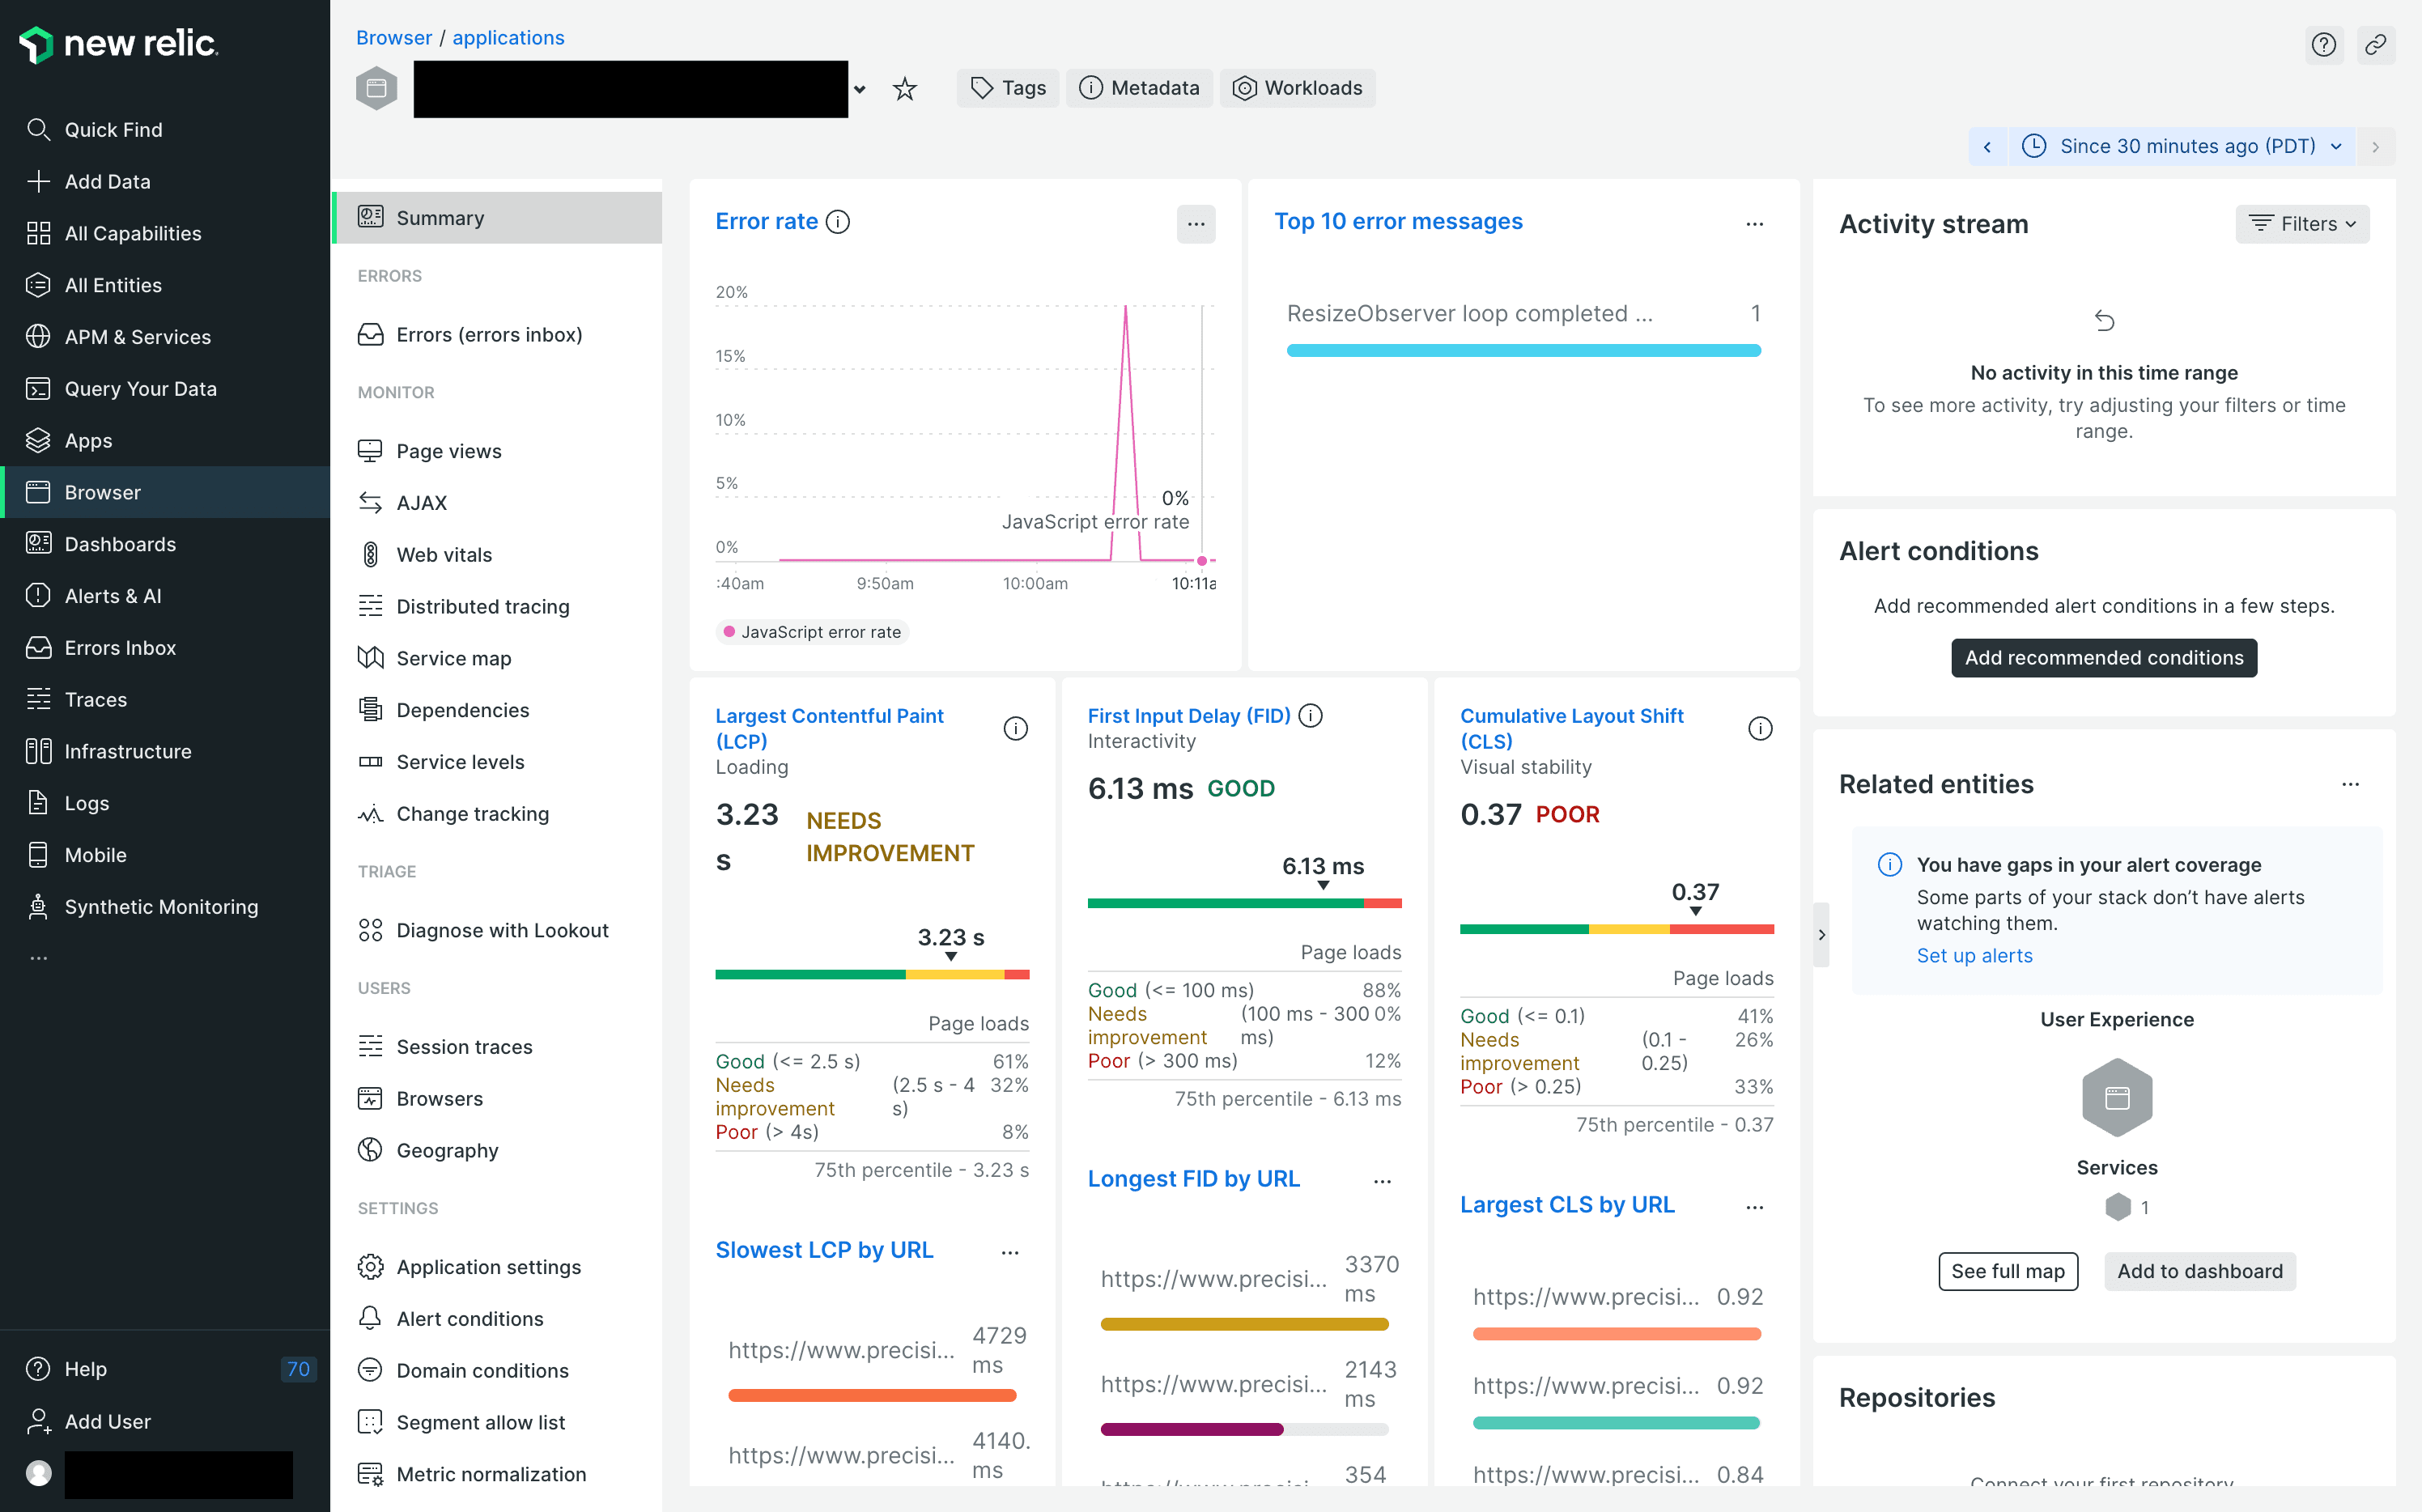Image resolution: width=2422 pixels, height=1512 pixels.
Task: Open All Capabilities grid
Action: [114, 233]
